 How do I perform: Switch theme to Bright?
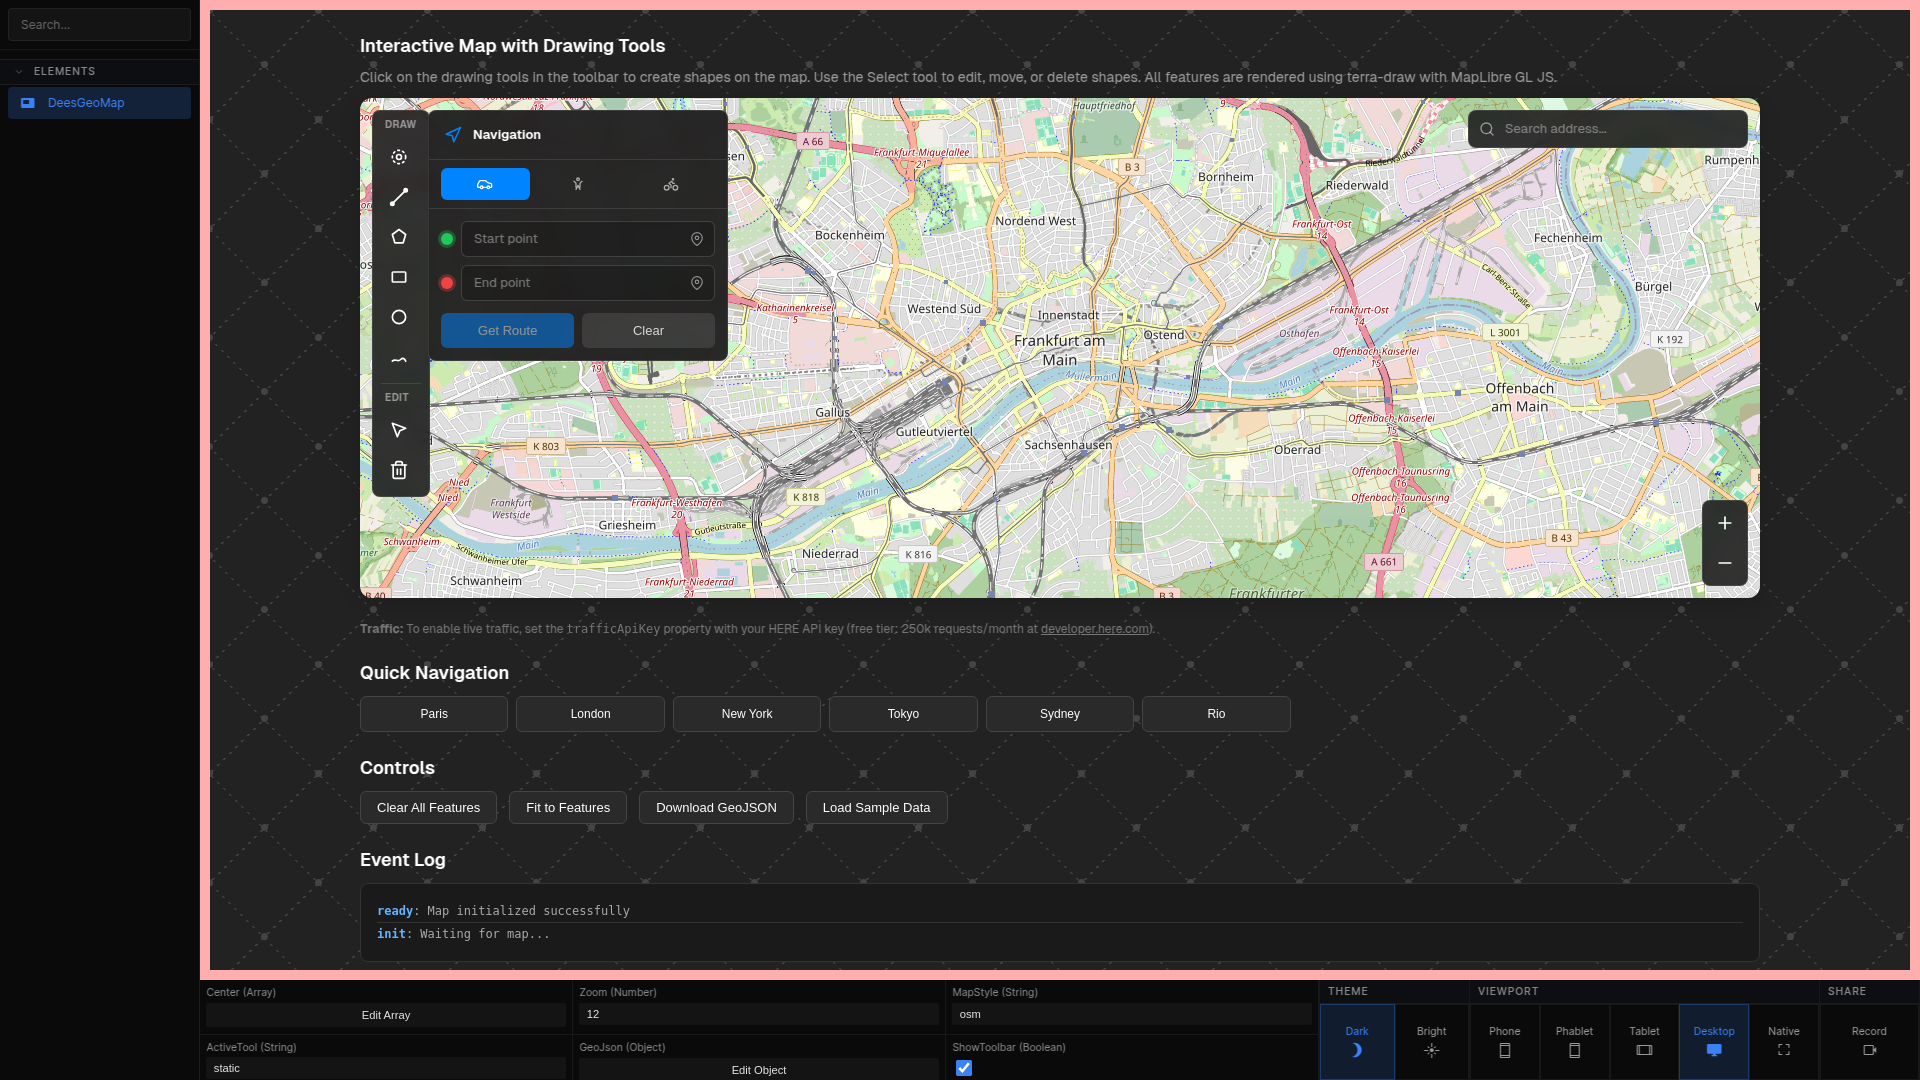point(1431,1041)
